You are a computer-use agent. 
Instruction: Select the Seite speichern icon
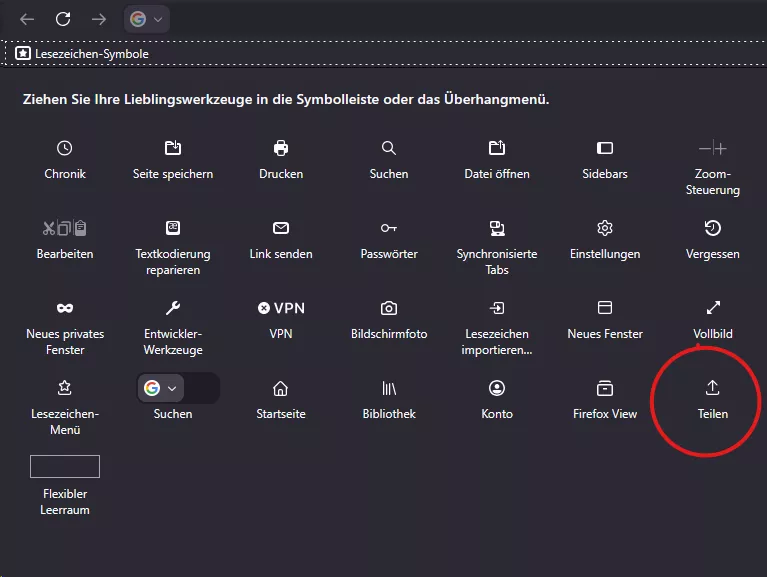173,148
